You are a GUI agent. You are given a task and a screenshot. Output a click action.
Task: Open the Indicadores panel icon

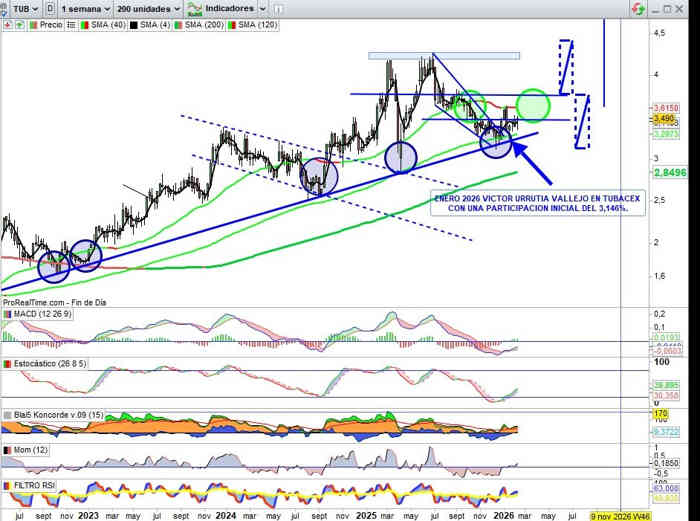195,8
